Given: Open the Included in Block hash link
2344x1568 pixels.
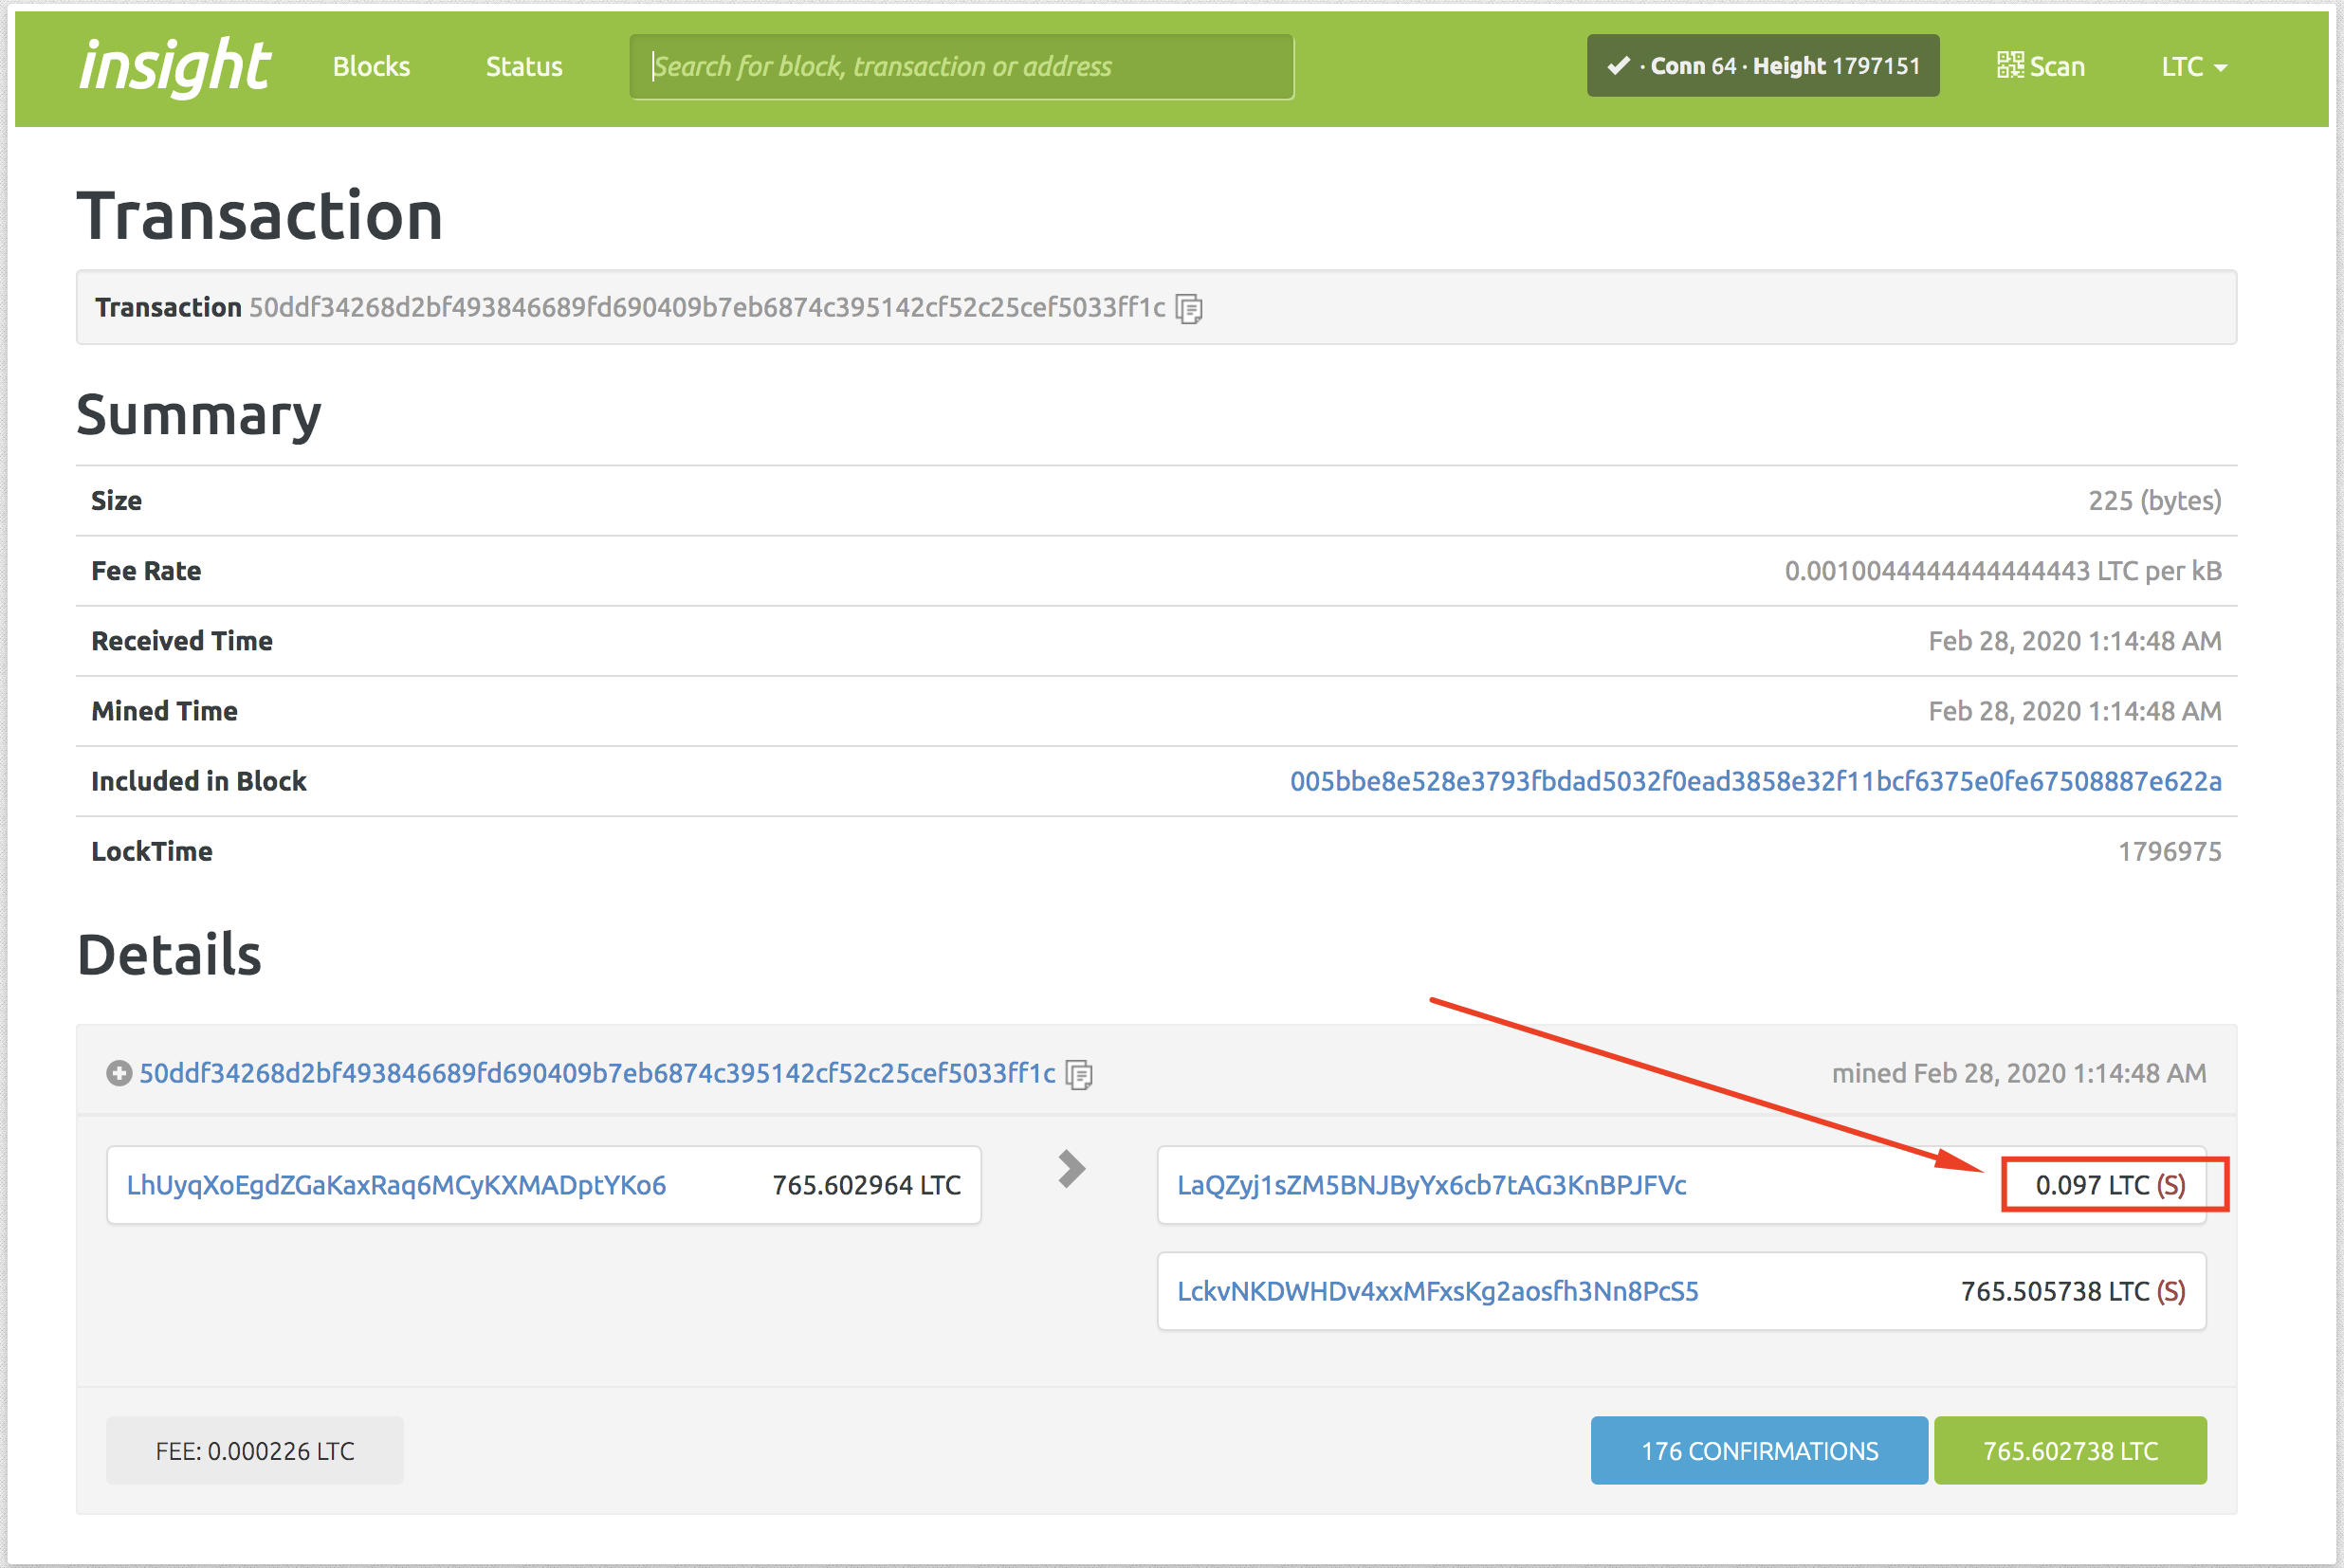Looking at the screenshot, I should 1755,781.
